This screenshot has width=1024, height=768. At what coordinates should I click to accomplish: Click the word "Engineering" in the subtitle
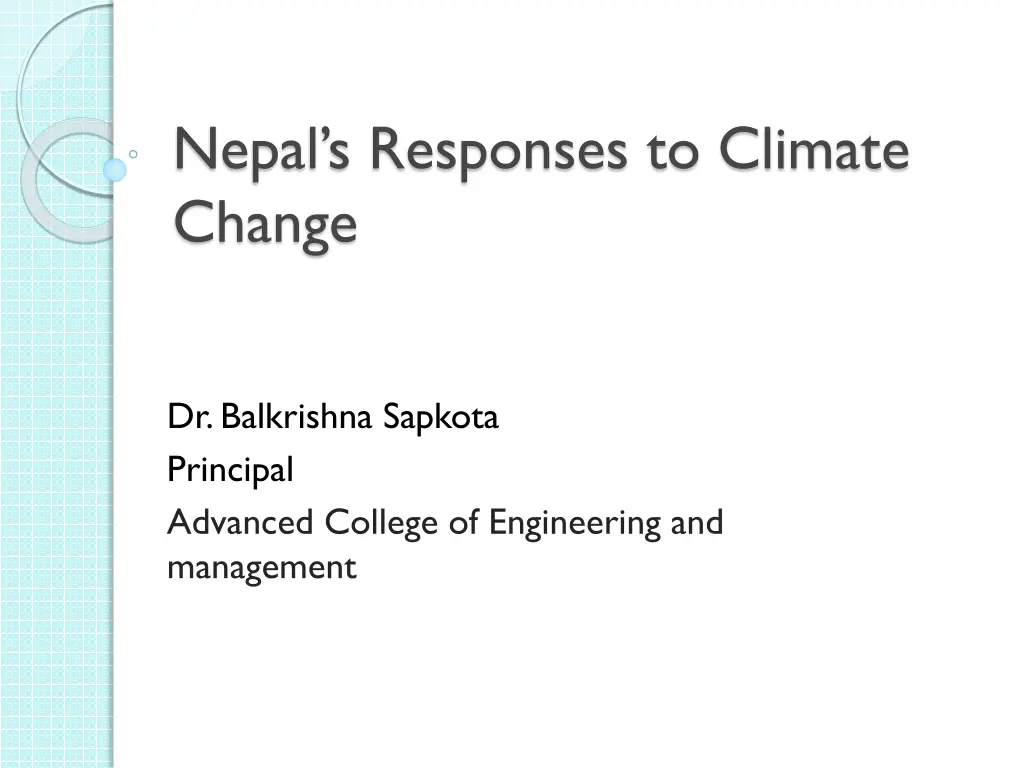click(x=575, y=522)
